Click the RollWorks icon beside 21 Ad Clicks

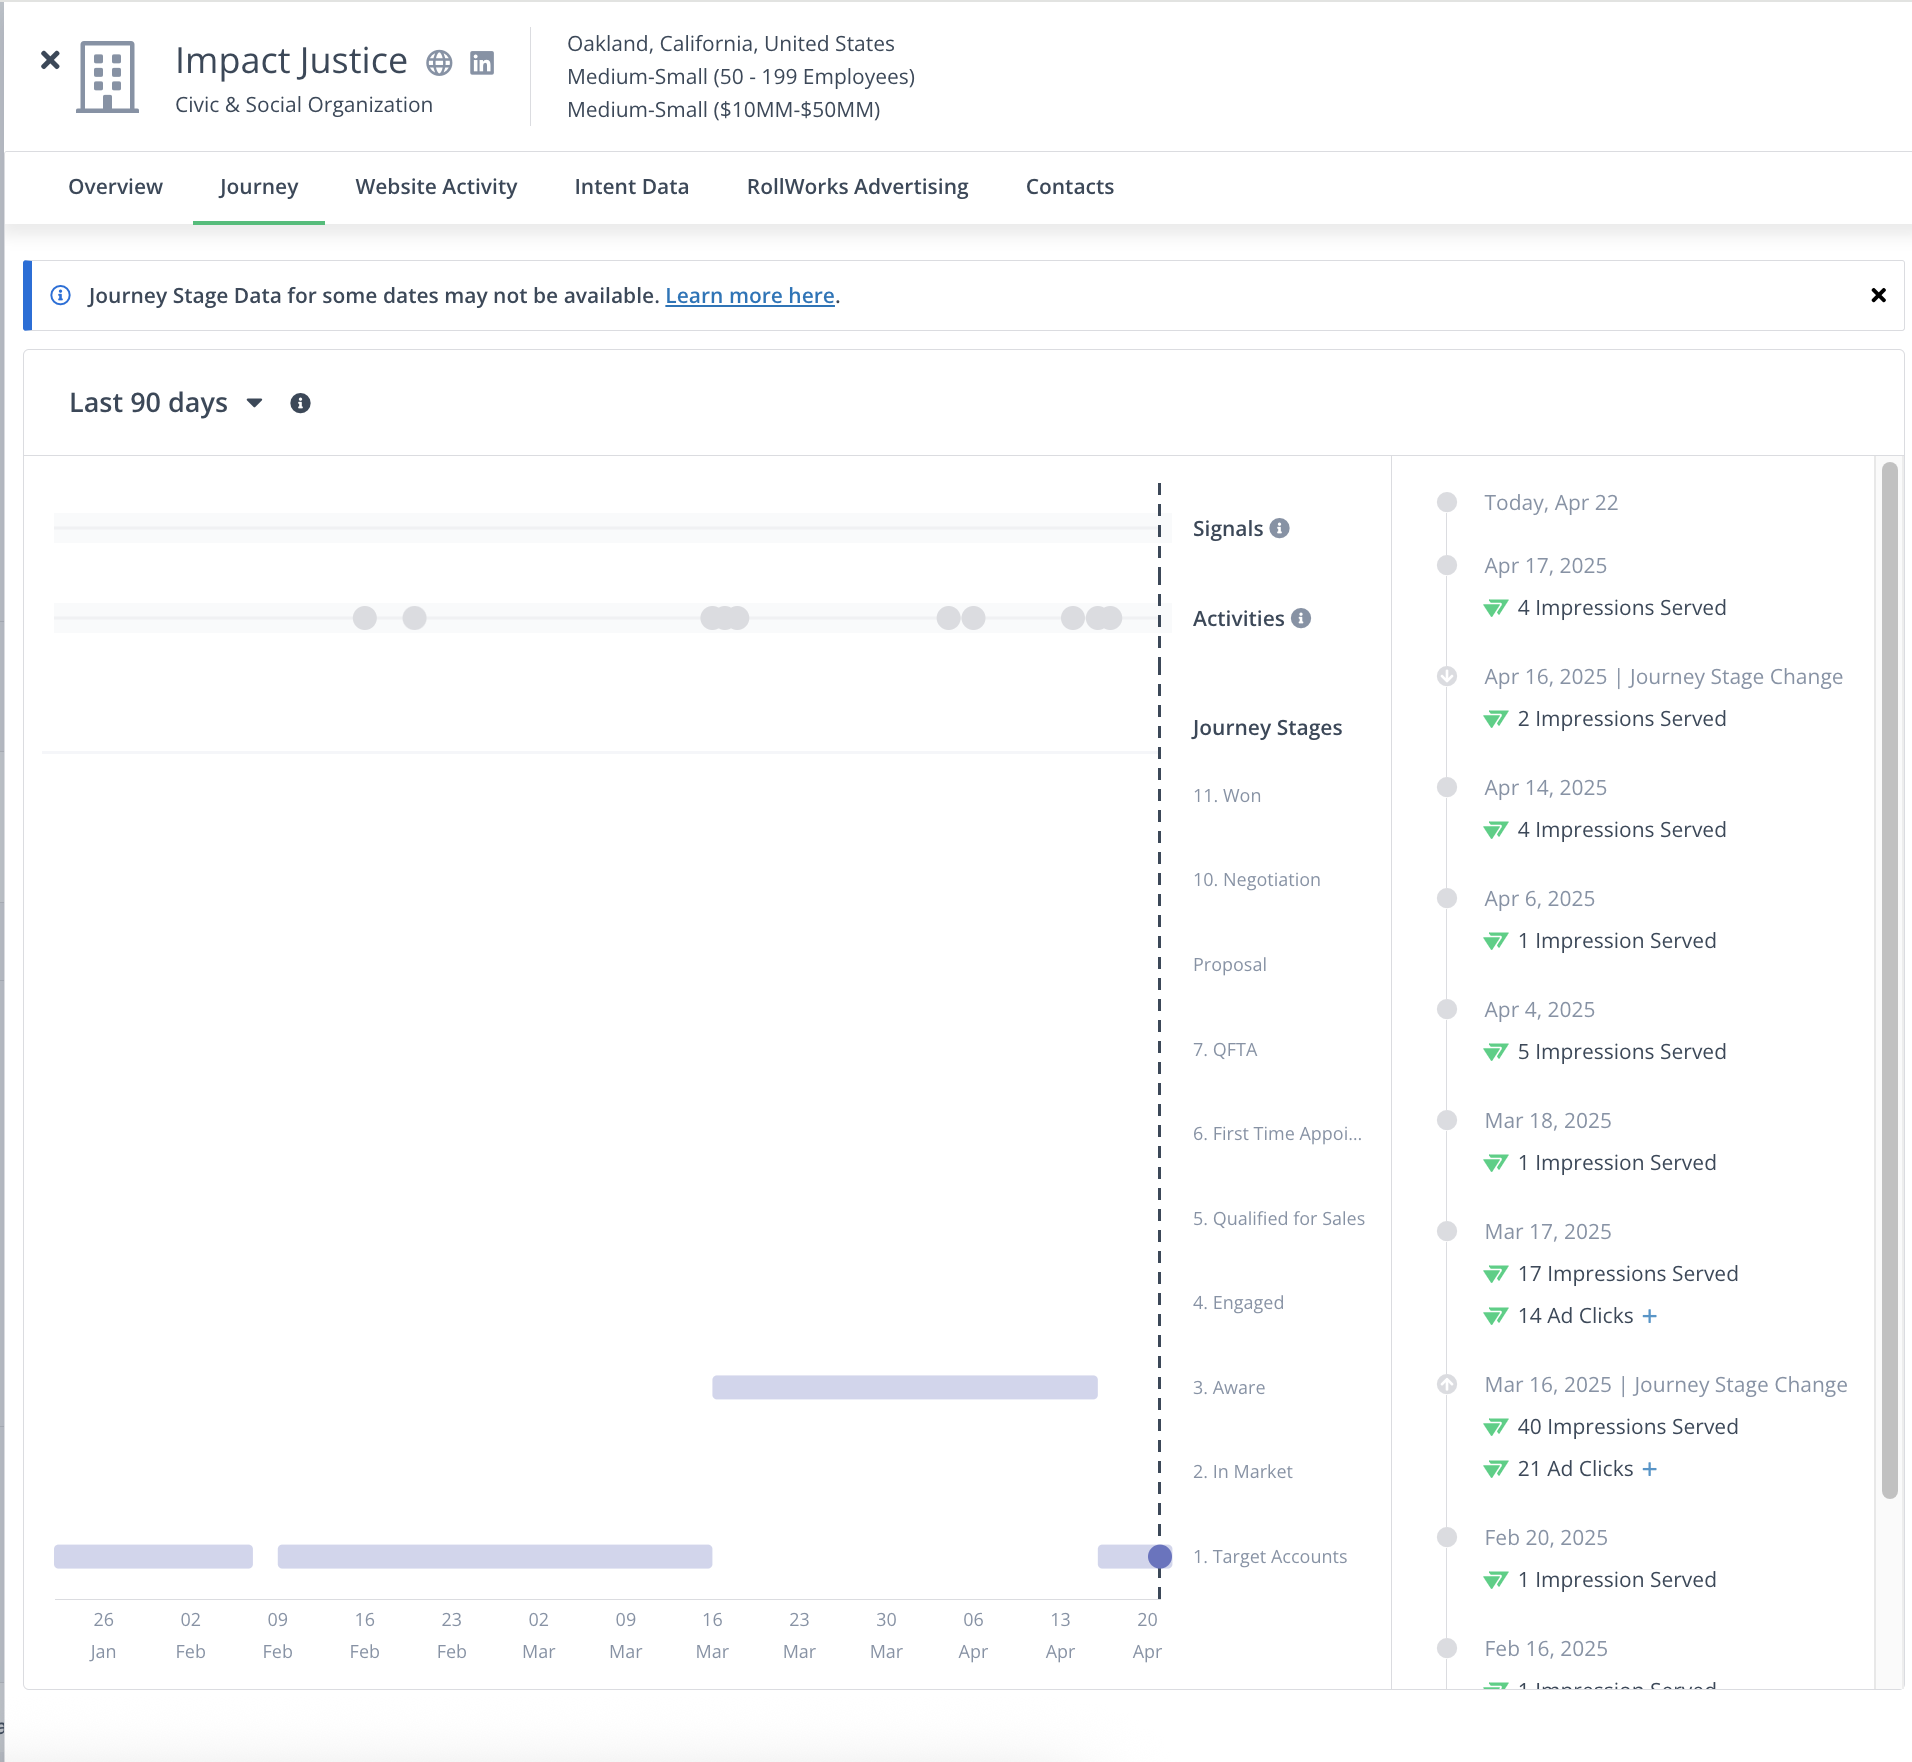click(x=1495, y=1469)
